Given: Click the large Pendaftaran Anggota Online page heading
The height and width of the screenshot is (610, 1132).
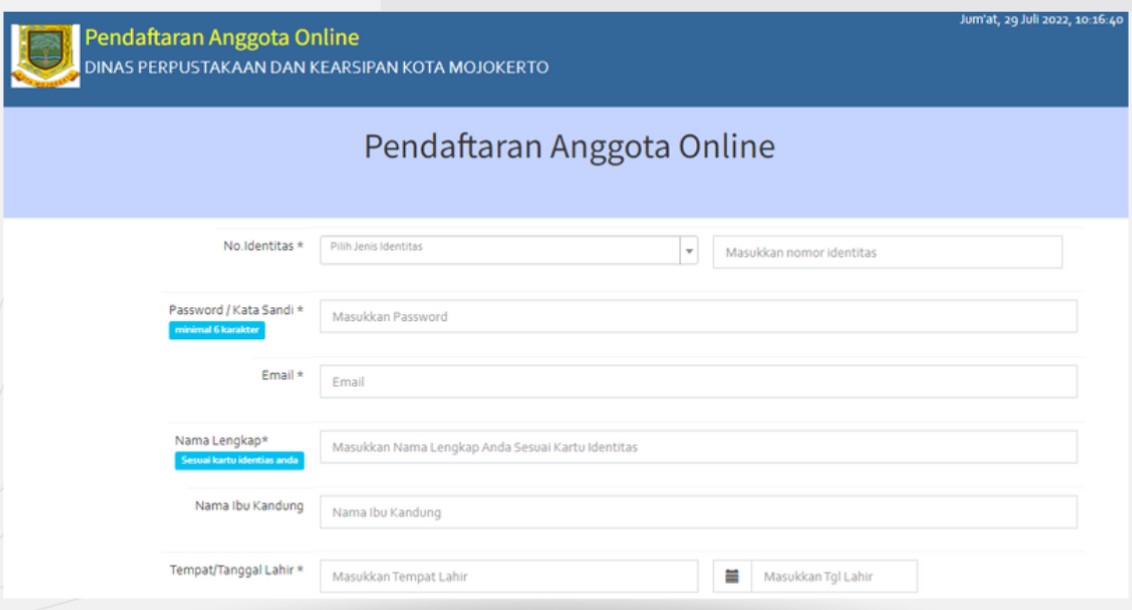Looking at the screenshot, I should pos(569,146).
